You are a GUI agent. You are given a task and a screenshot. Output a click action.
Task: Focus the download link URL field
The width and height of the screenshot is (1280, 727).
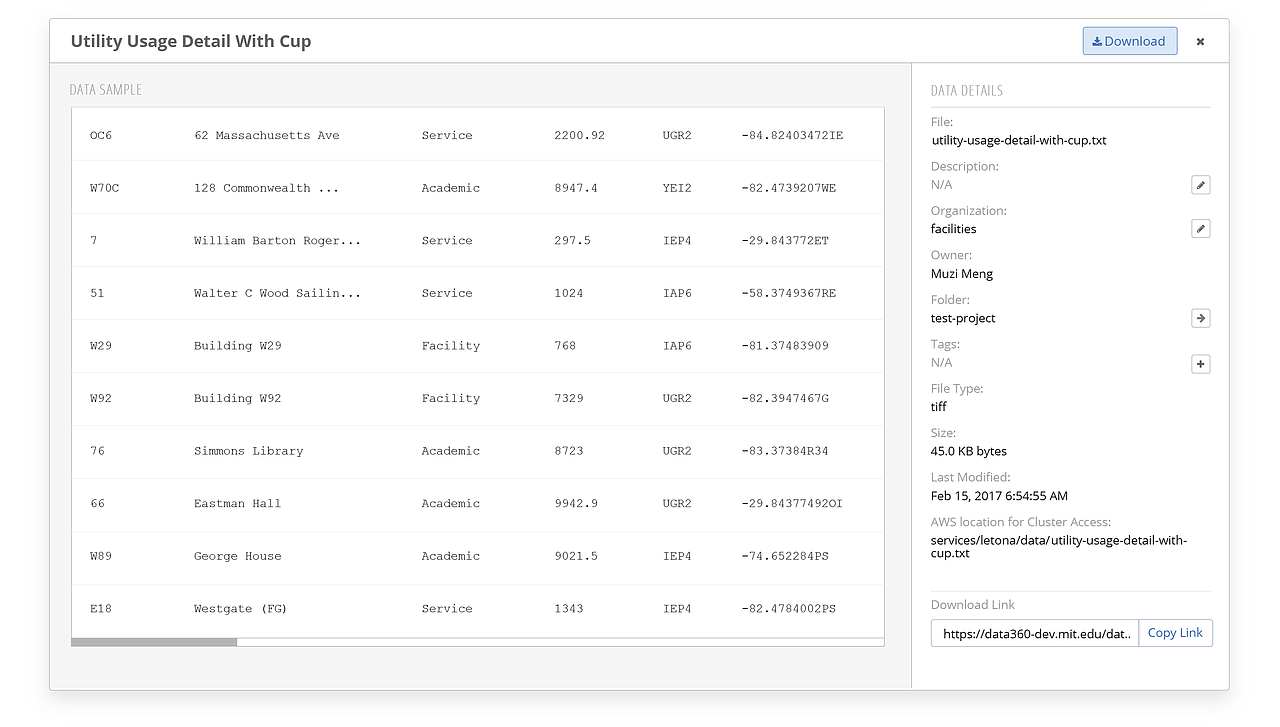[x=1035, y=633]
